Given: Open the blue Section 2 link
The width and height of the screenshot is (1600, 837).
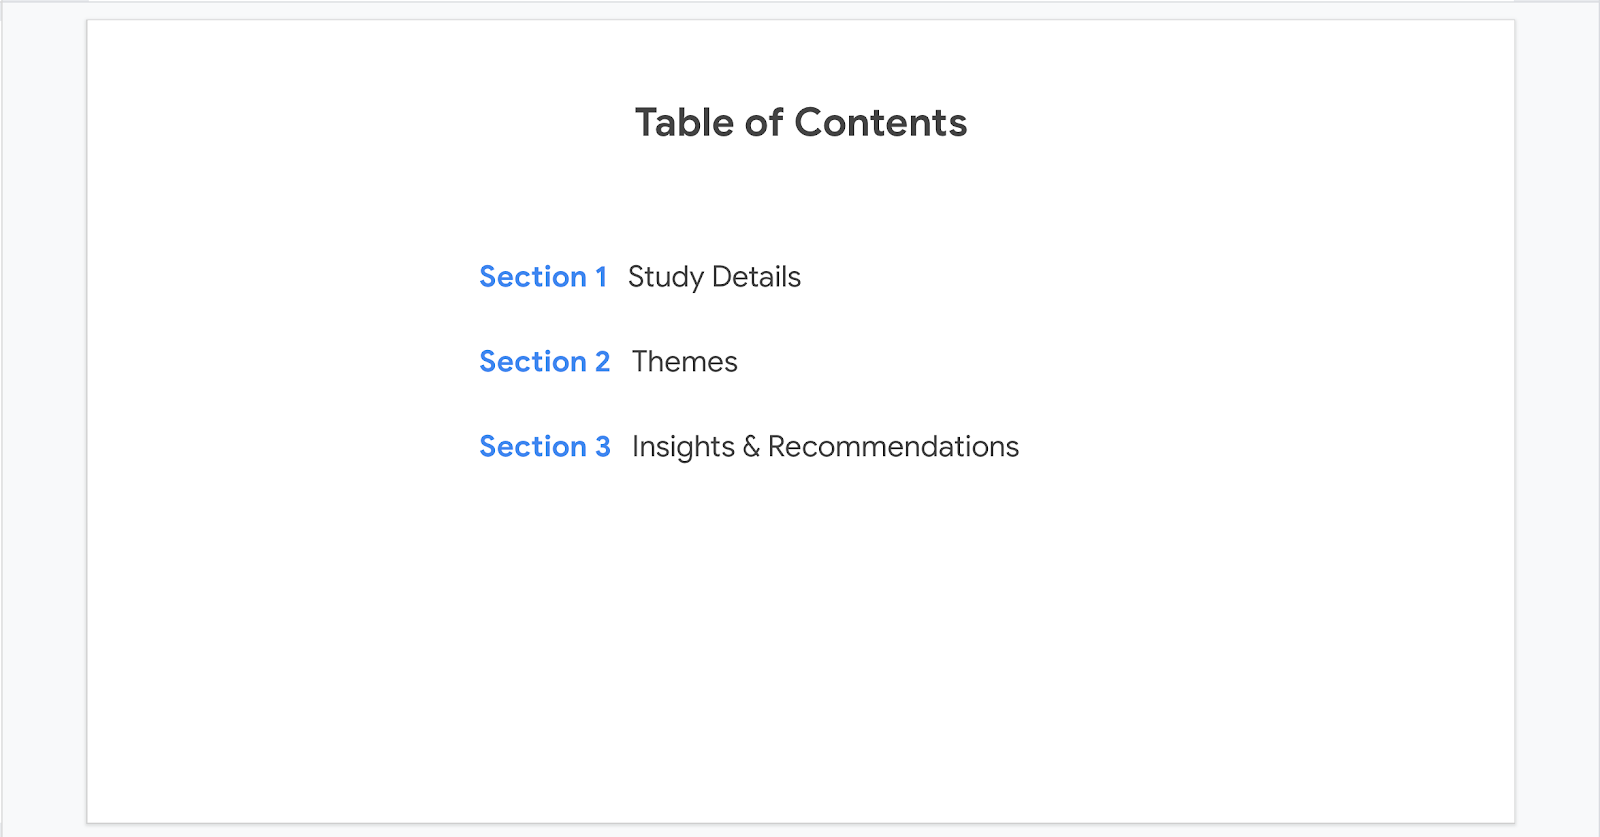Looking at the screenshot, I should pos(544,362).
